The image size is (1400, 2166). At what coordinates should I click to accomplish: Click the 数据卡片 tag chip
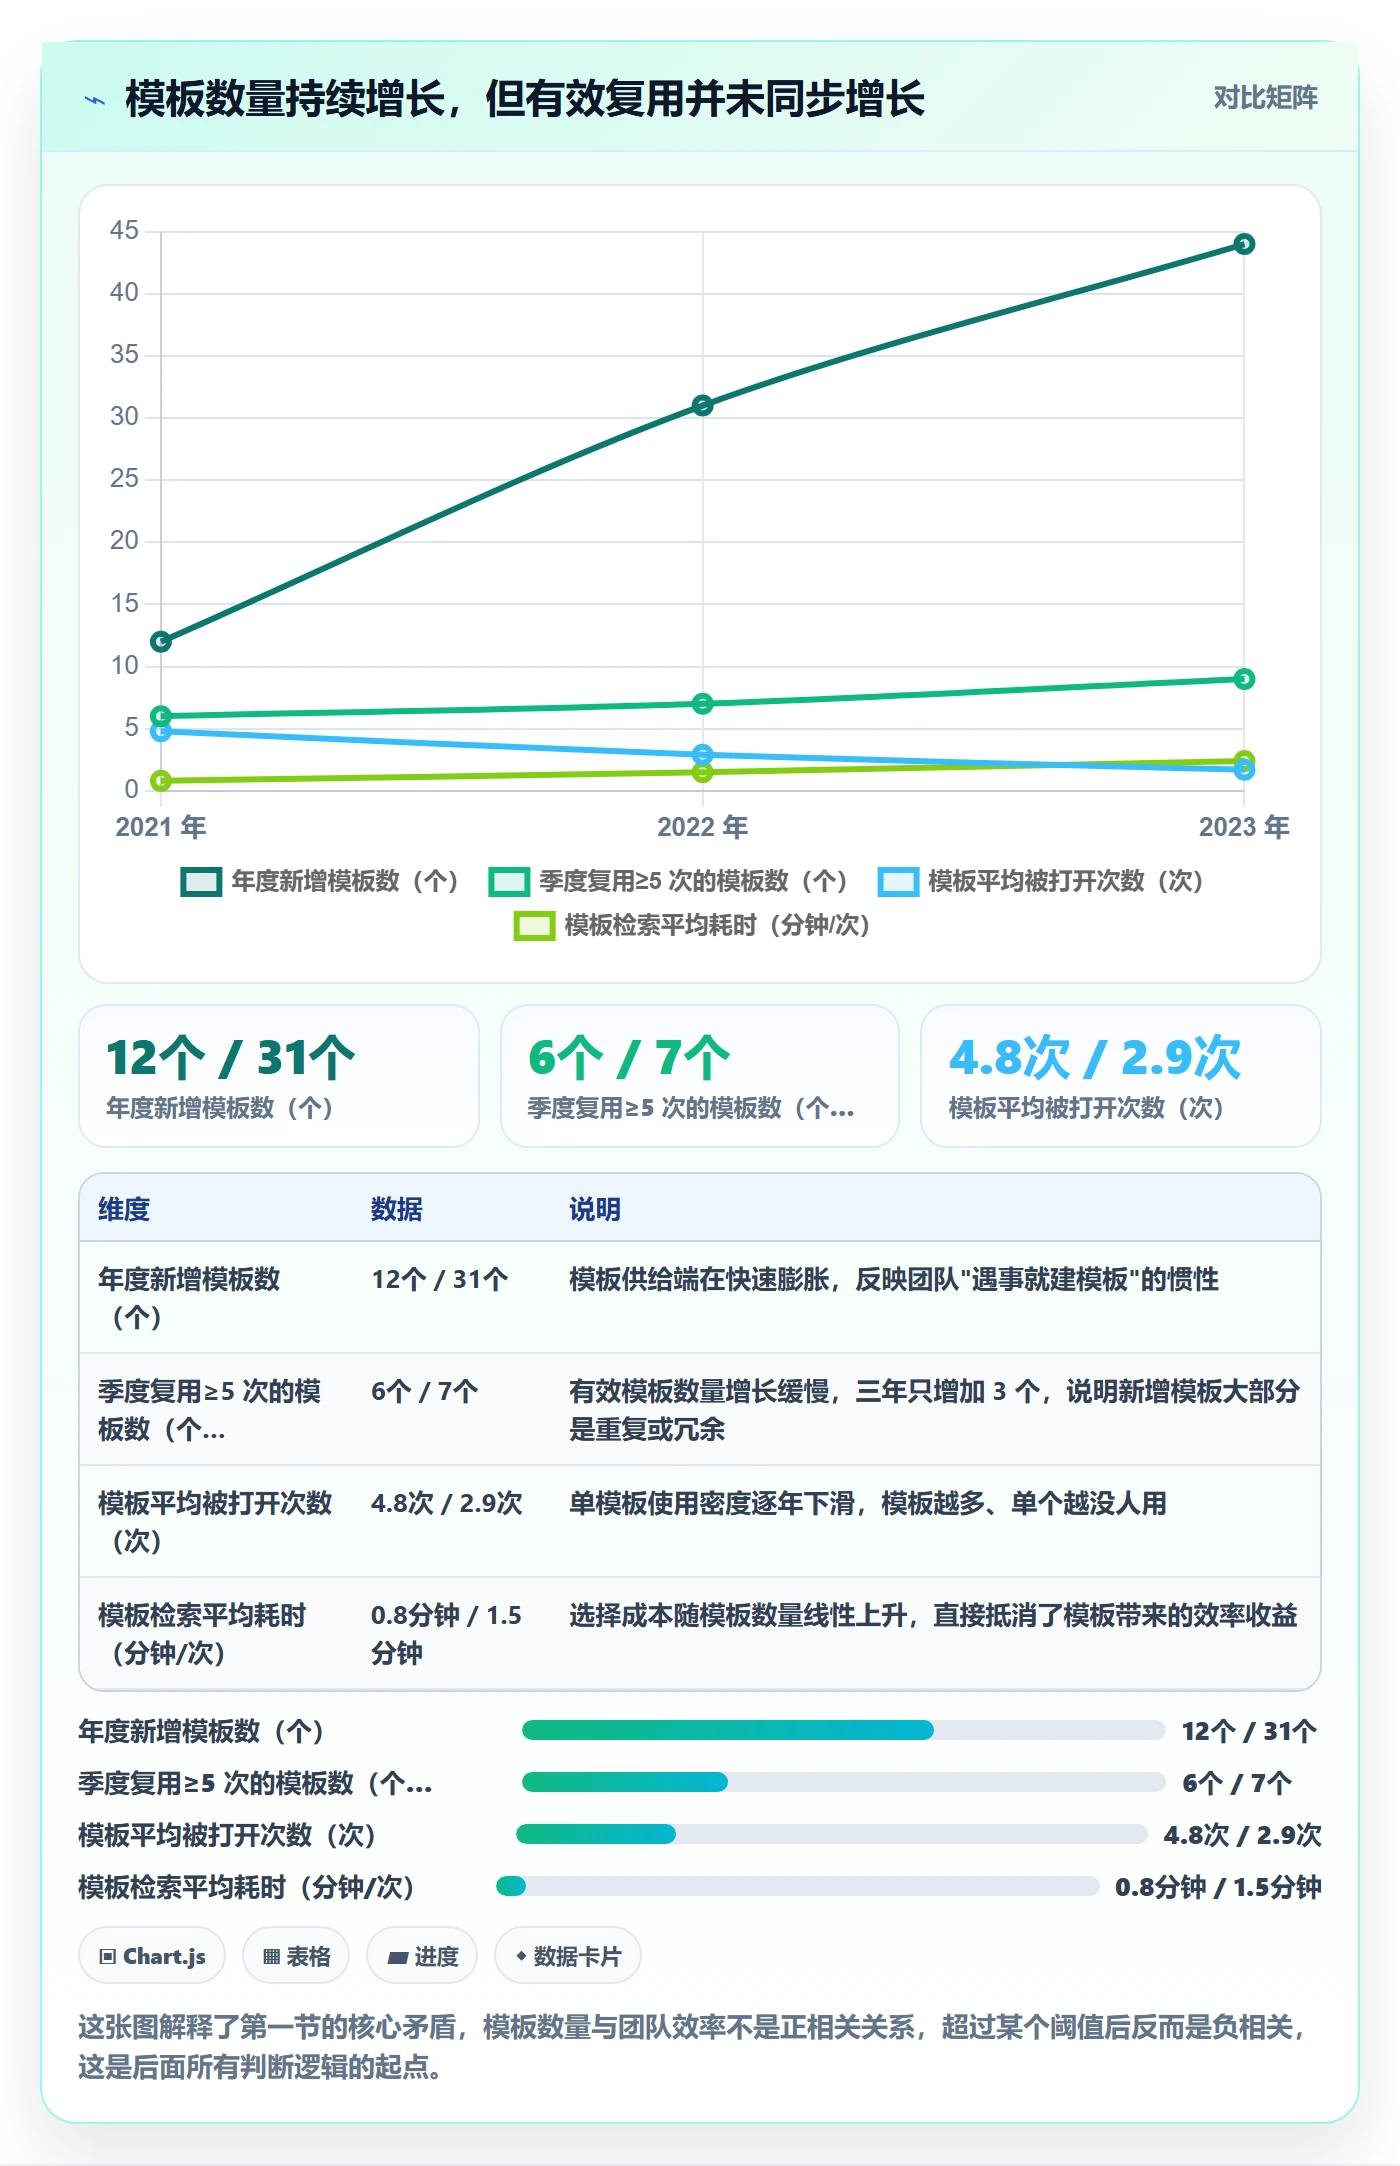point(568,1956)
